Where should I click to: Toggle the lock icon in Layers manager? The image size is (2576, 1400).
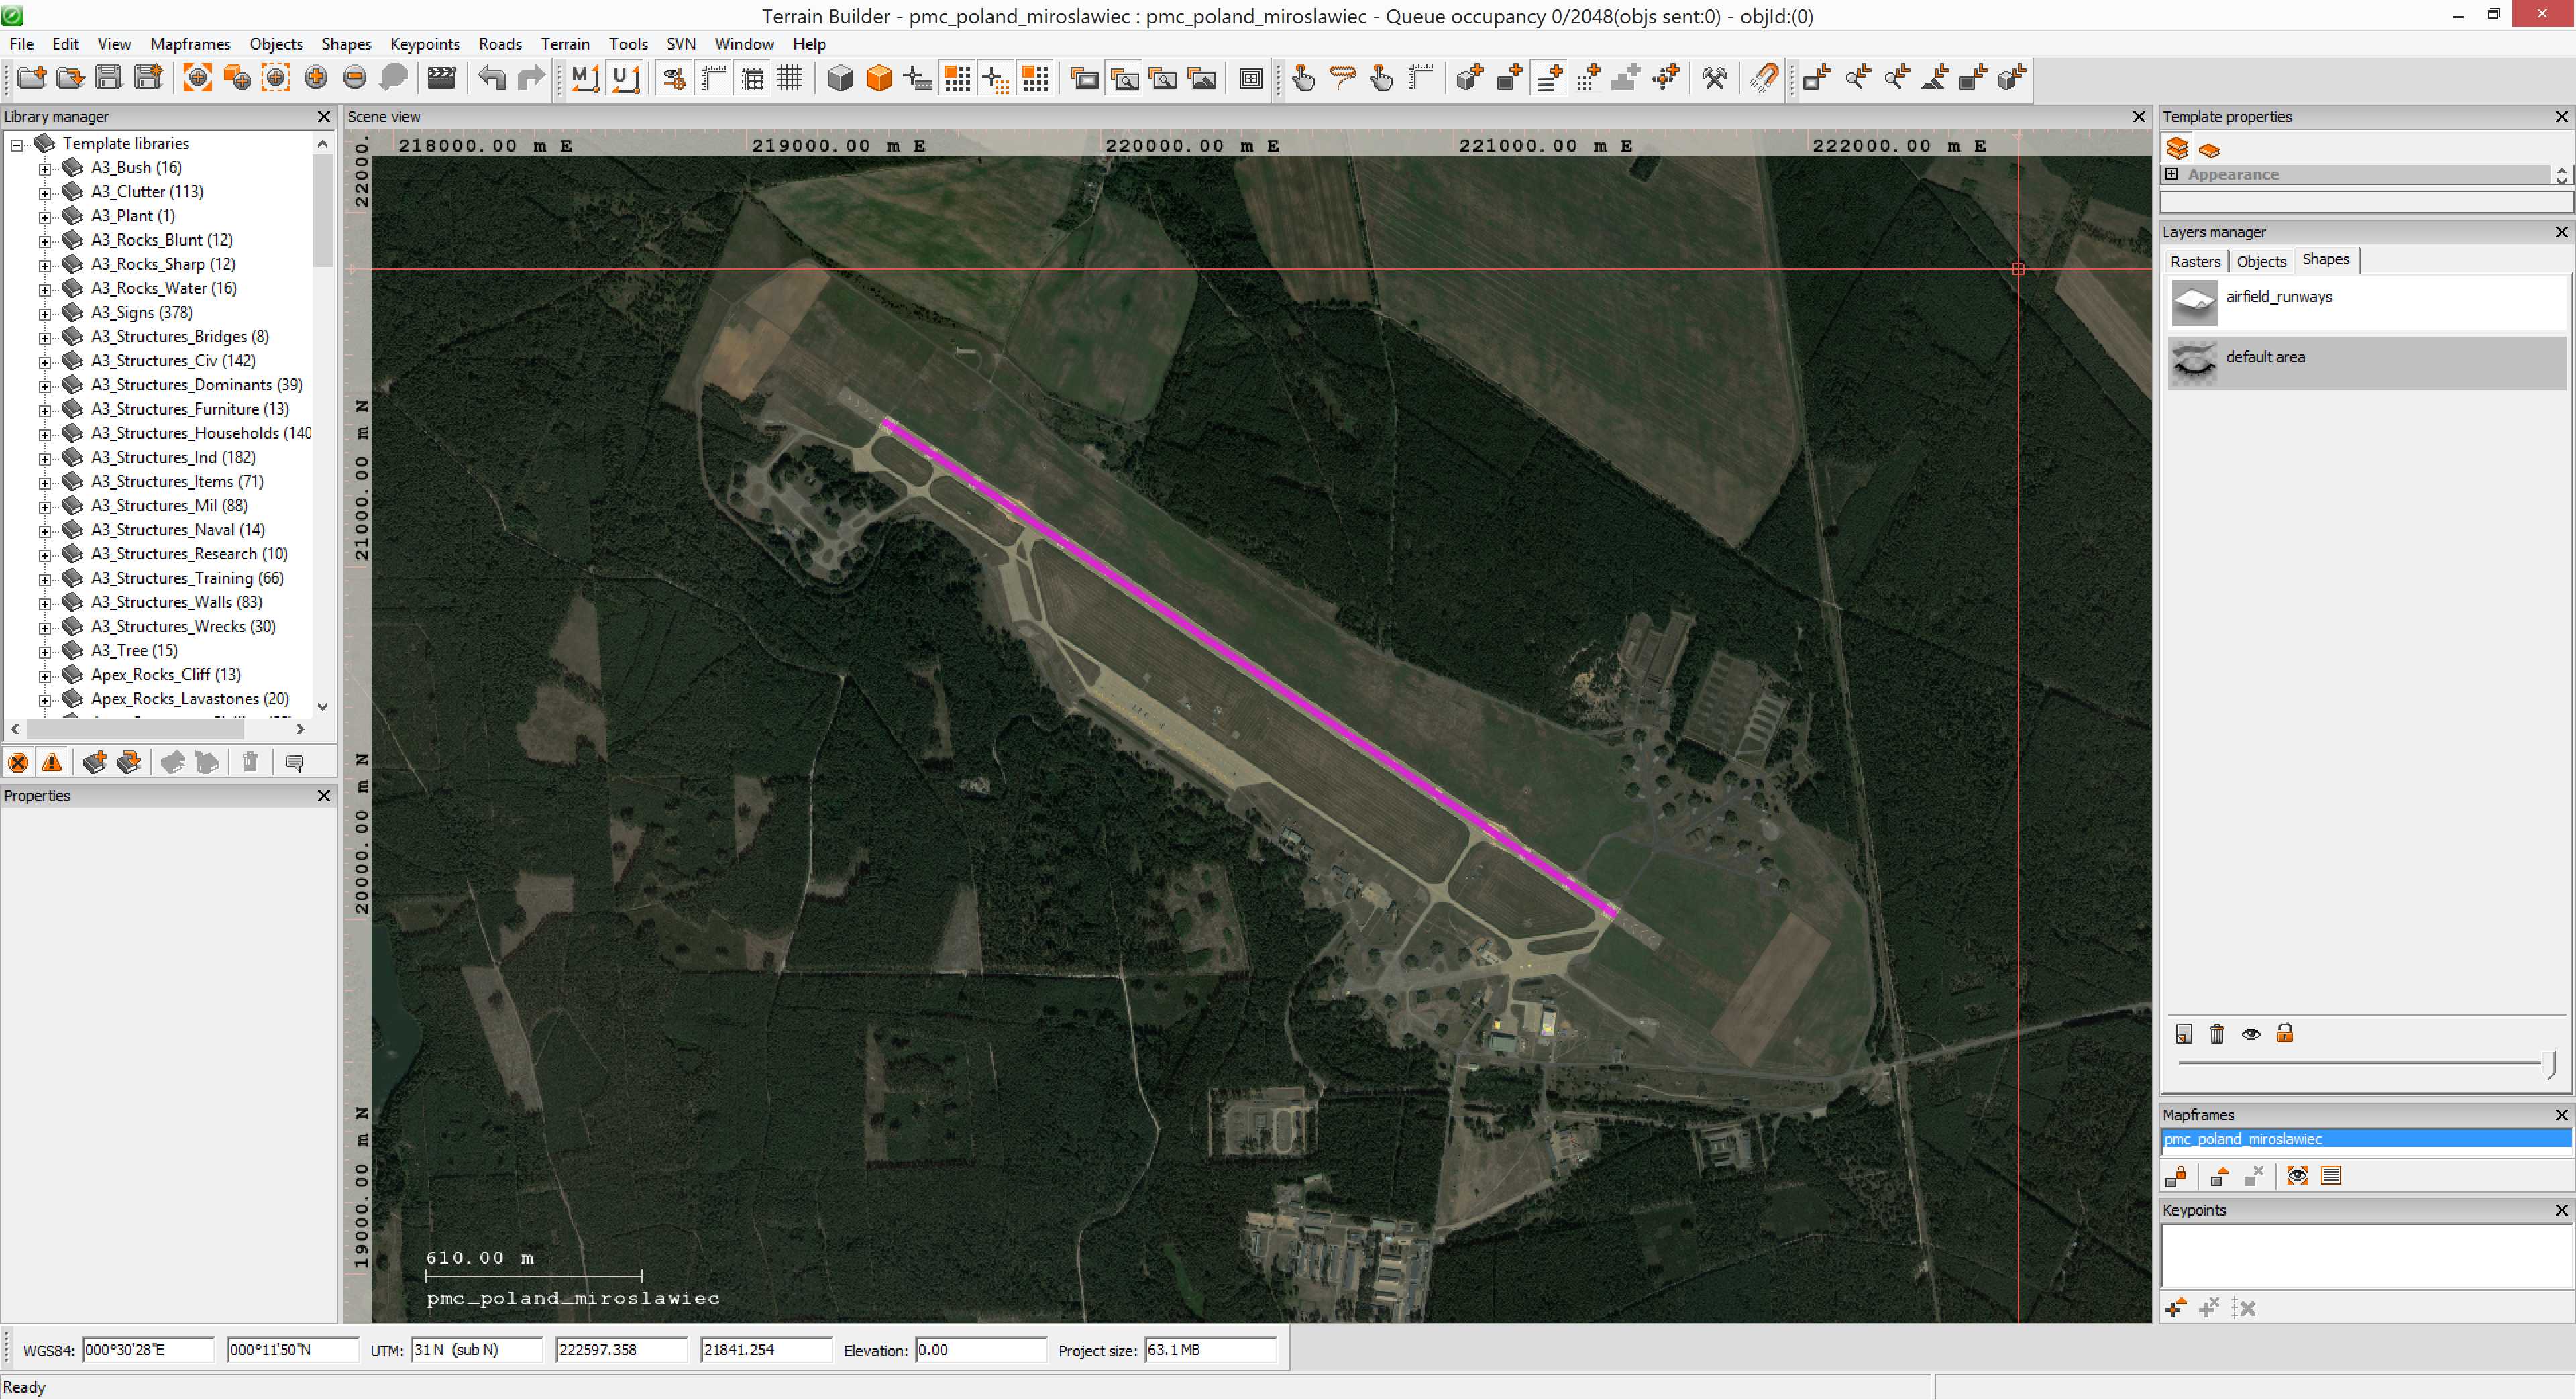2284,1034
